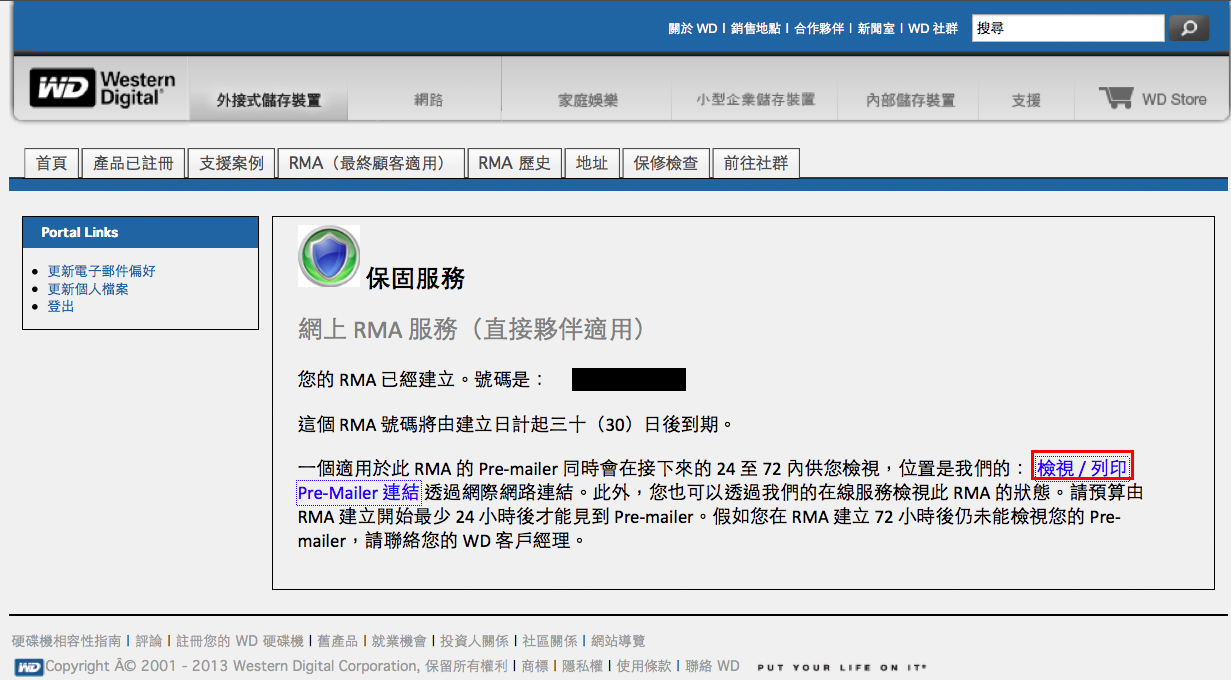Click the Portal Links panel header

coord(140,232)
